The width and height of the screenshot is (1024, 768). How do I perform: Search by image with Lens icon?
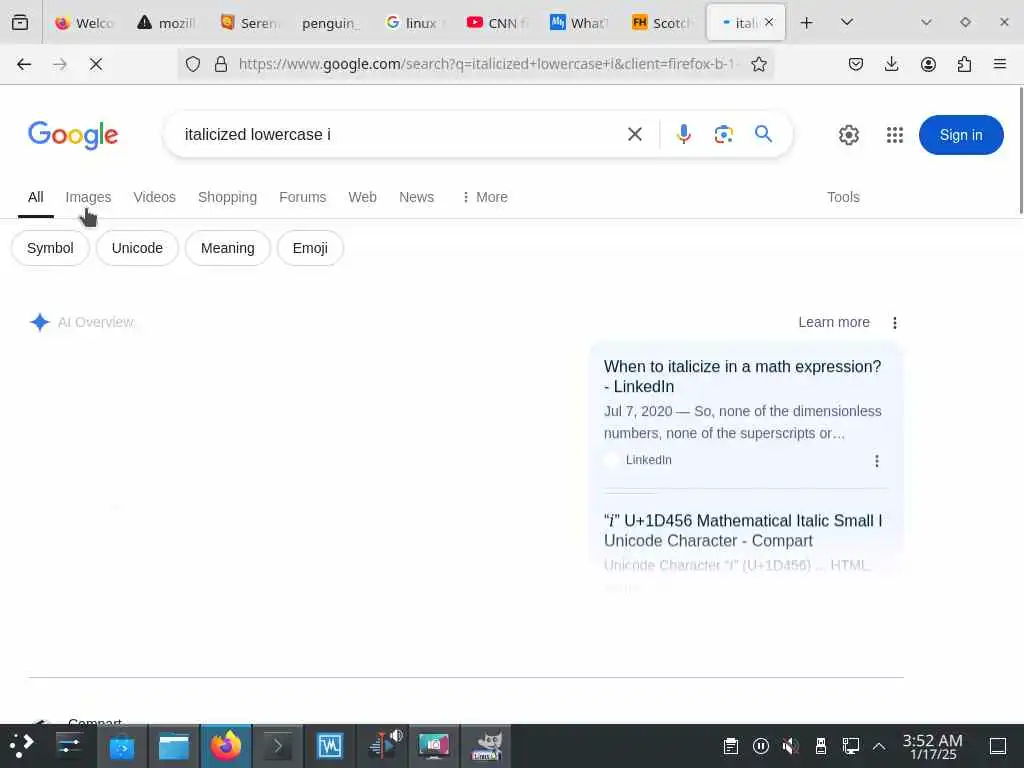coord(723,135)
